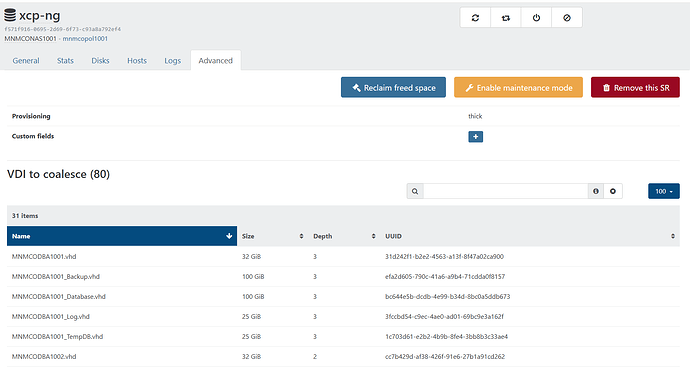The image size is (690, 367).
Task: Click the power disconnect icon
Action: [536, 18]
